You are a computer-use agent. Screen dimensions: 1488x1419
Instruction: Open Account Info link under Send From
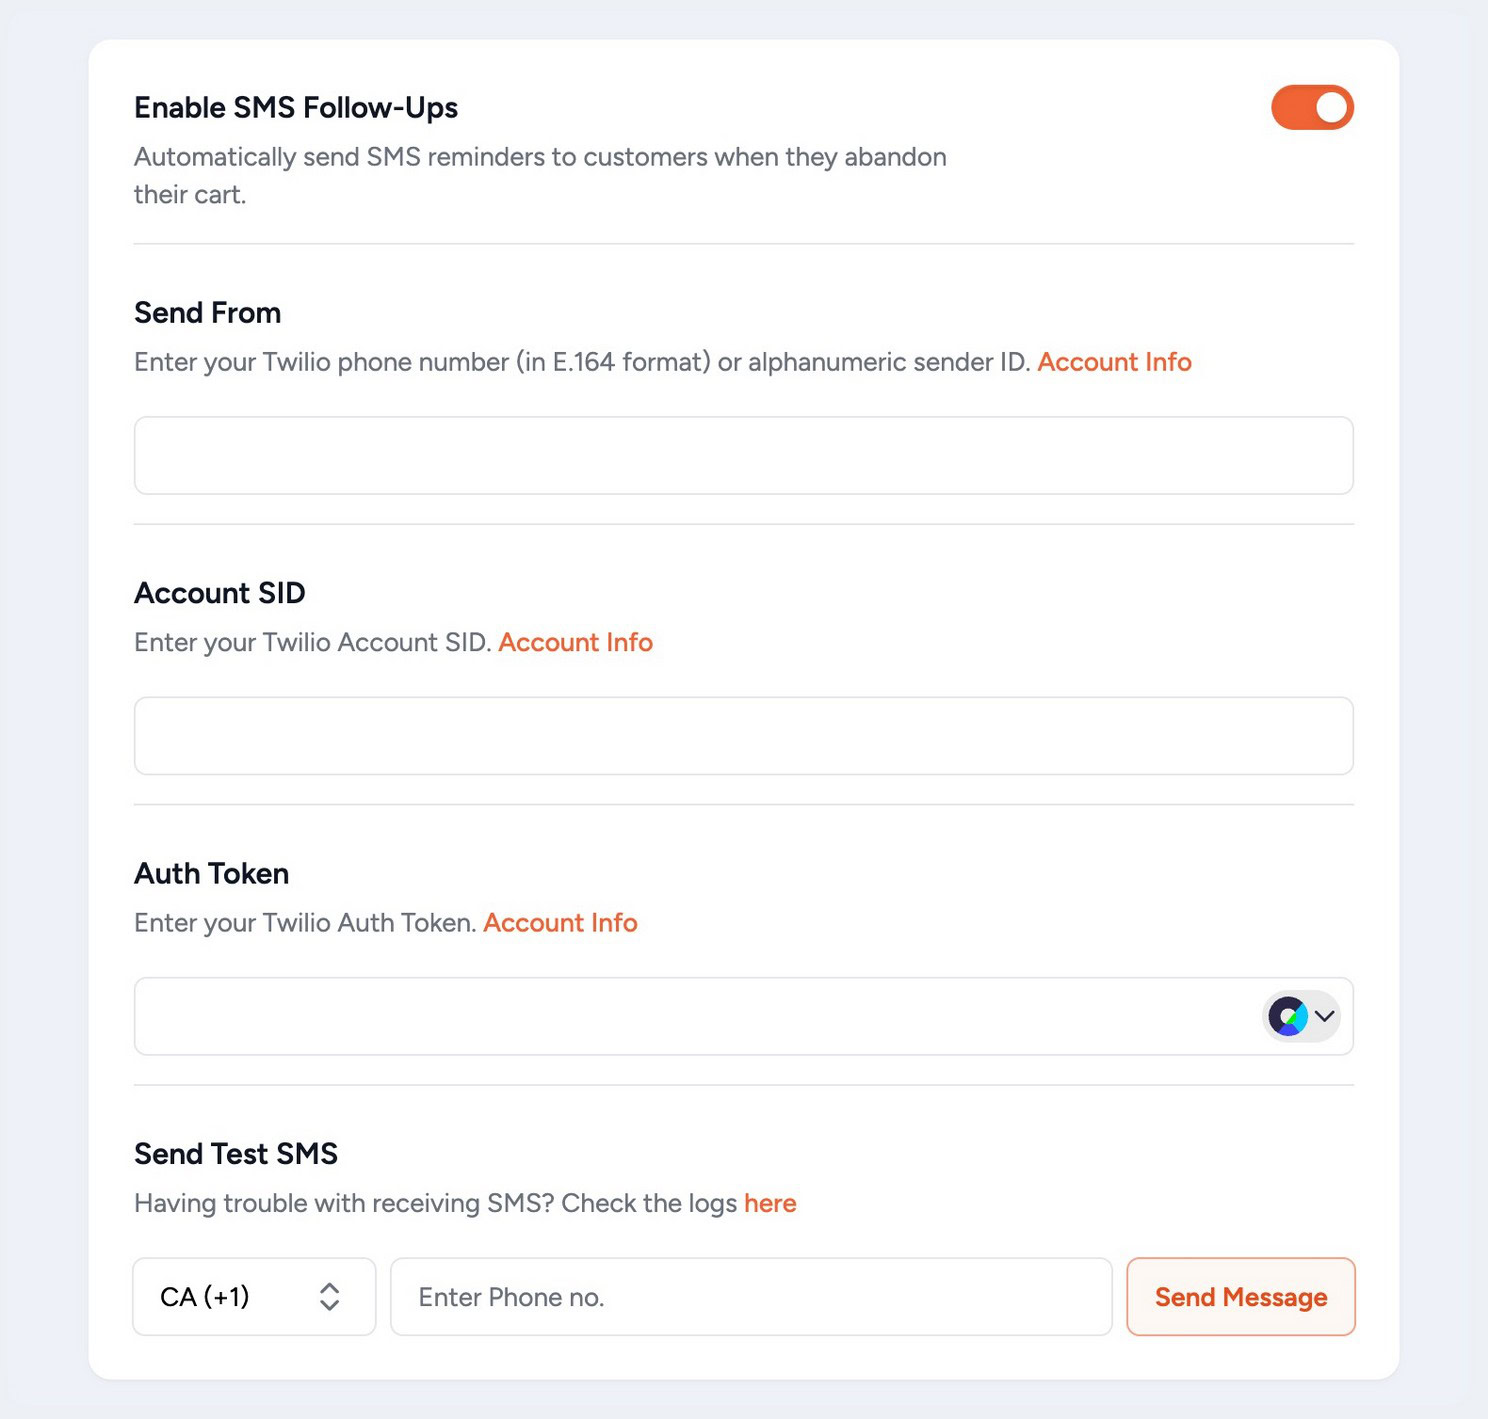coord(1114,362)
